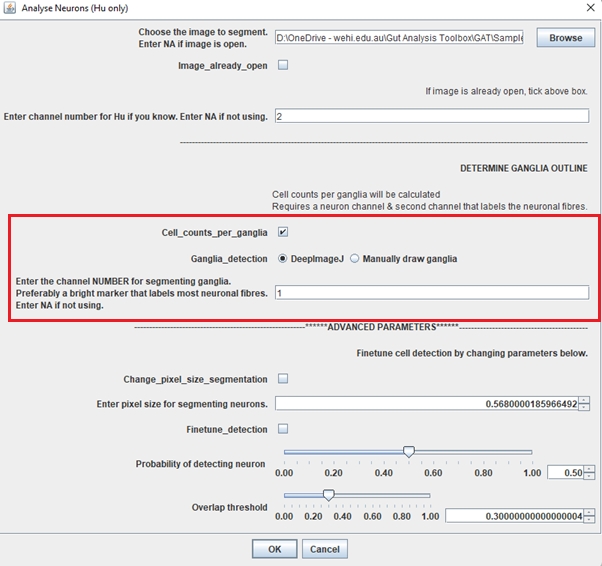The image size is (602, 566).
Task: Select the DeepImageJ radio button
Action: [282, 259]
